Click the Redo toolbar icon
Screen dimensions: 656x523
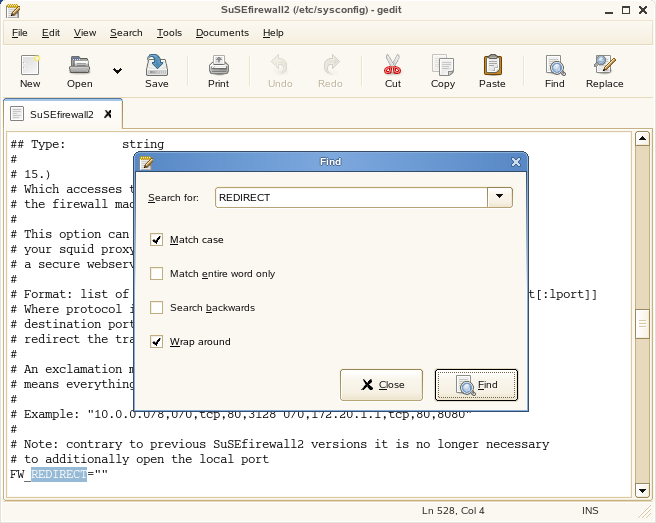click(x=330, y=71)
